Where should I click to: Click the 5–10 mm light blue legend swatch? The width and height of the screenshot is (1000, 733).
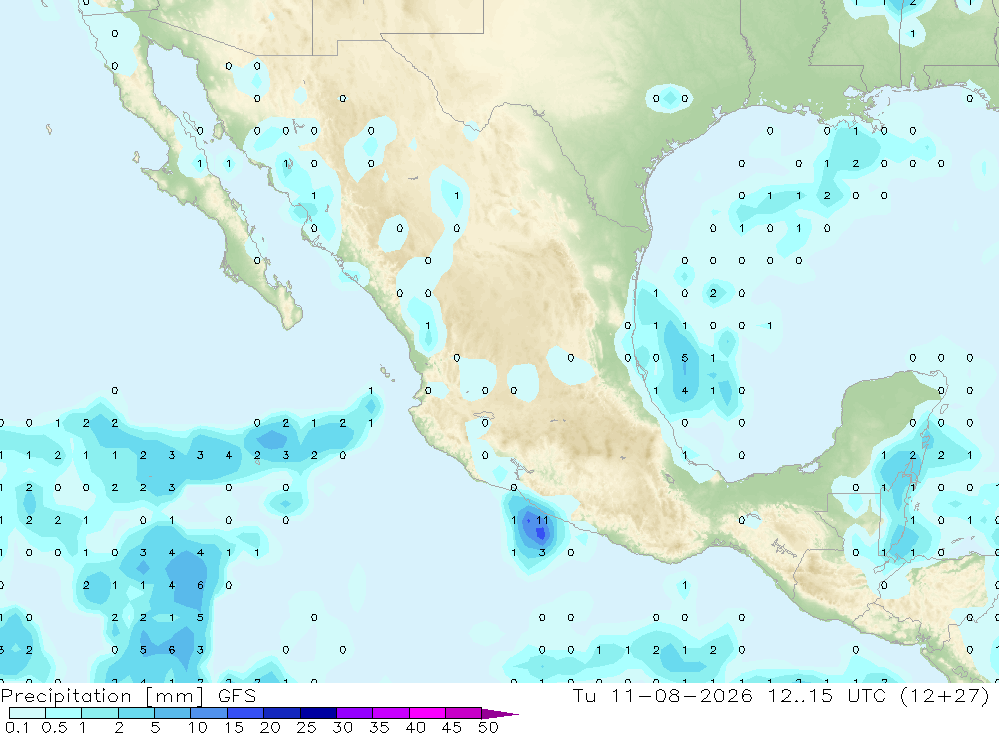(173, 713)
